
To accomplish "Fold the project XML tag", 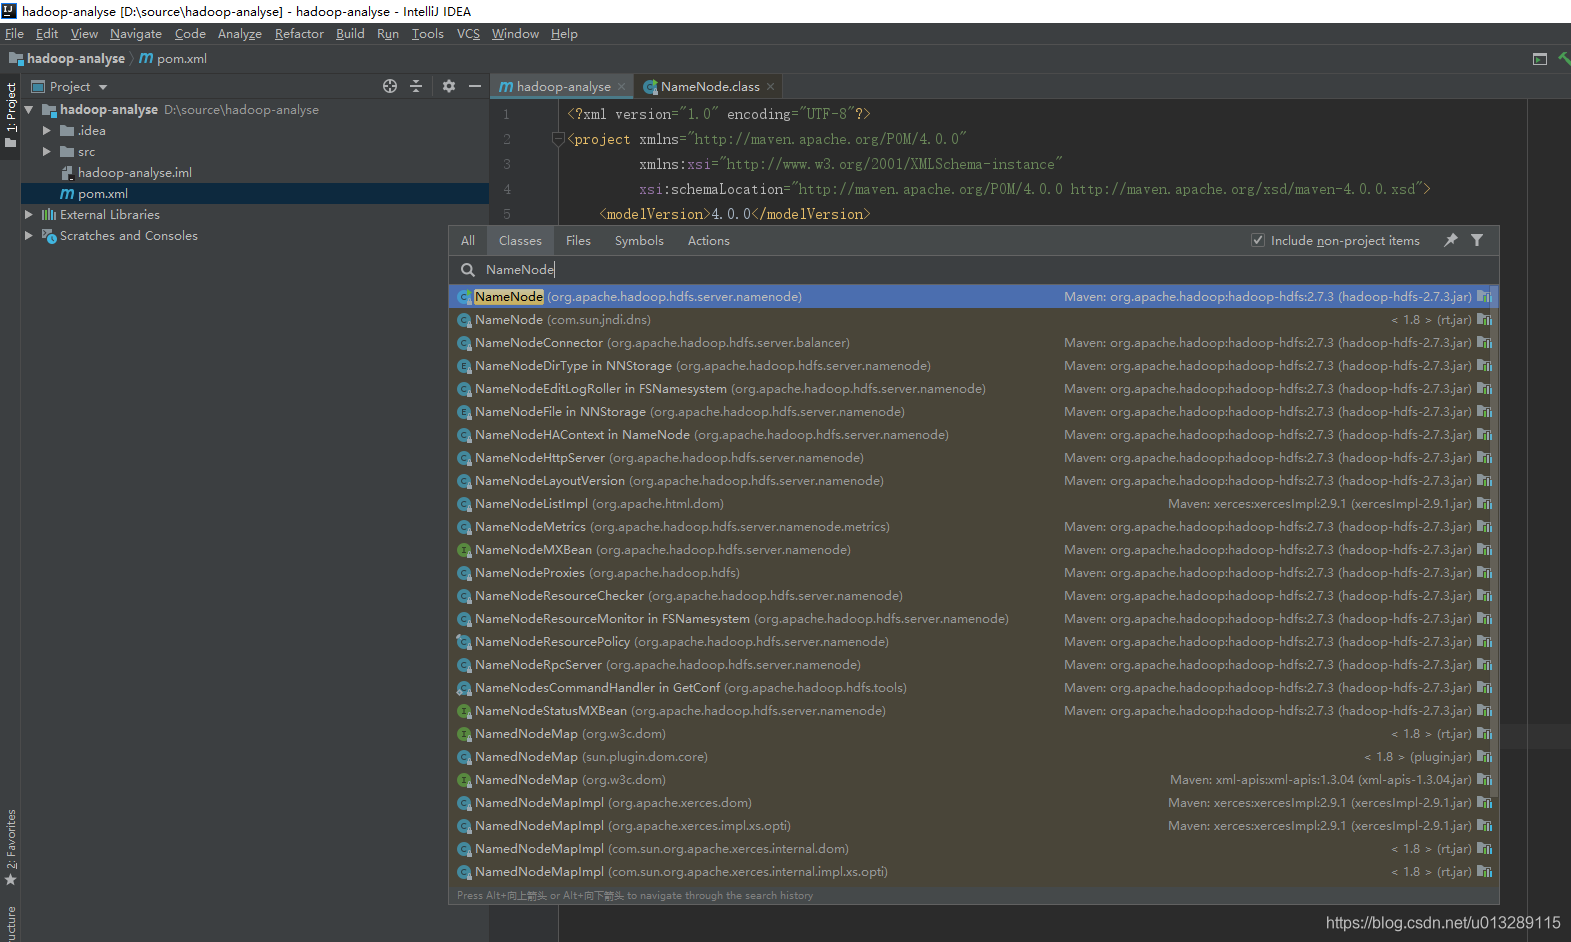I will coord(558,139).
